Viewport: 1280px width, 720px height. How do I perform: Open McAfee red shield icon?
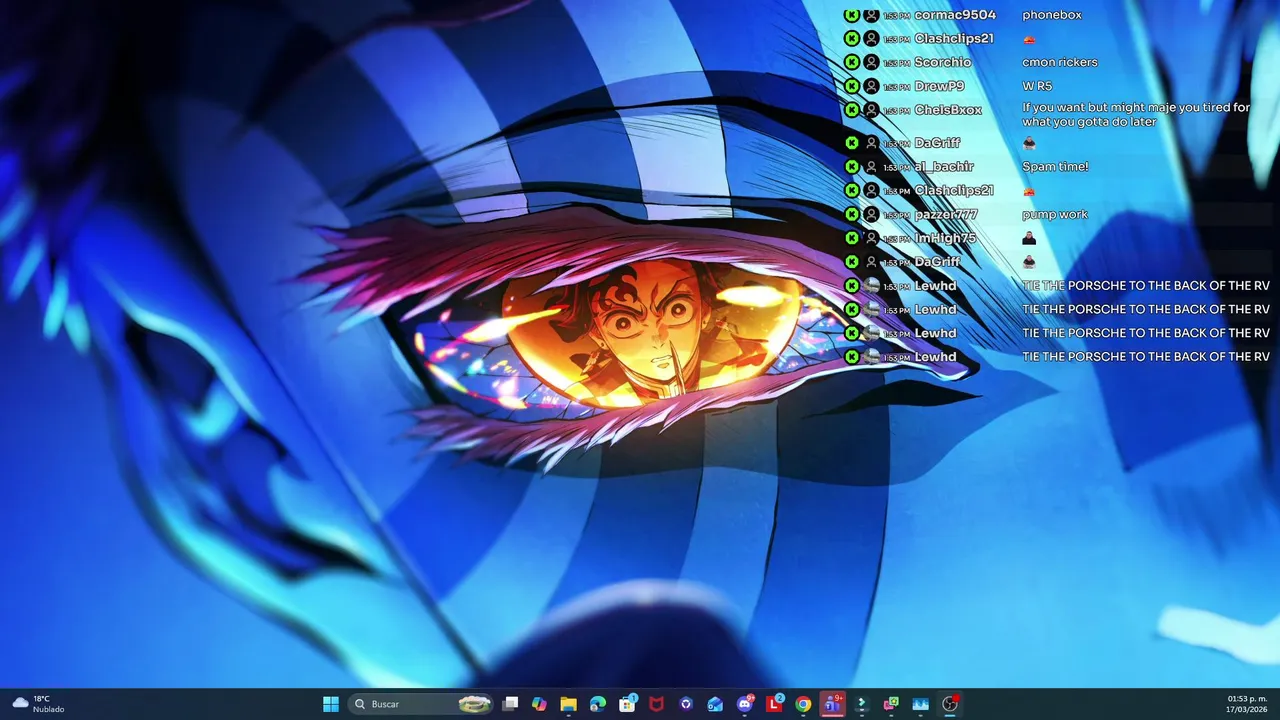pyautogui.click(x=656, y=704)
